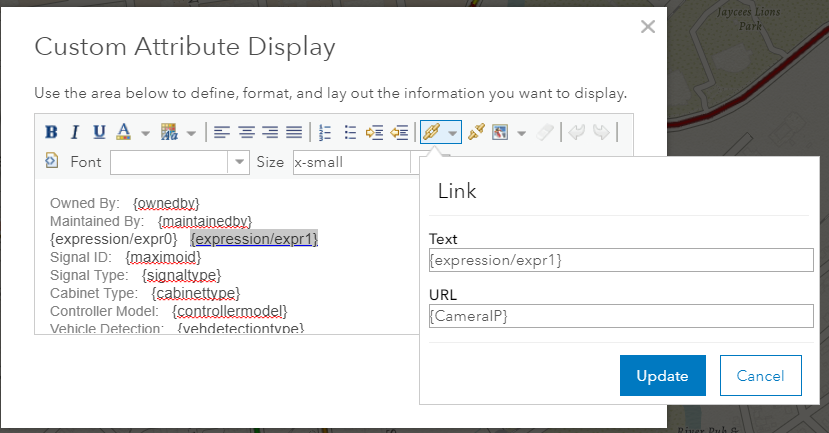Click the background highlight color icon
Viewport: 829px width, 433px height.
click(167, 132)
